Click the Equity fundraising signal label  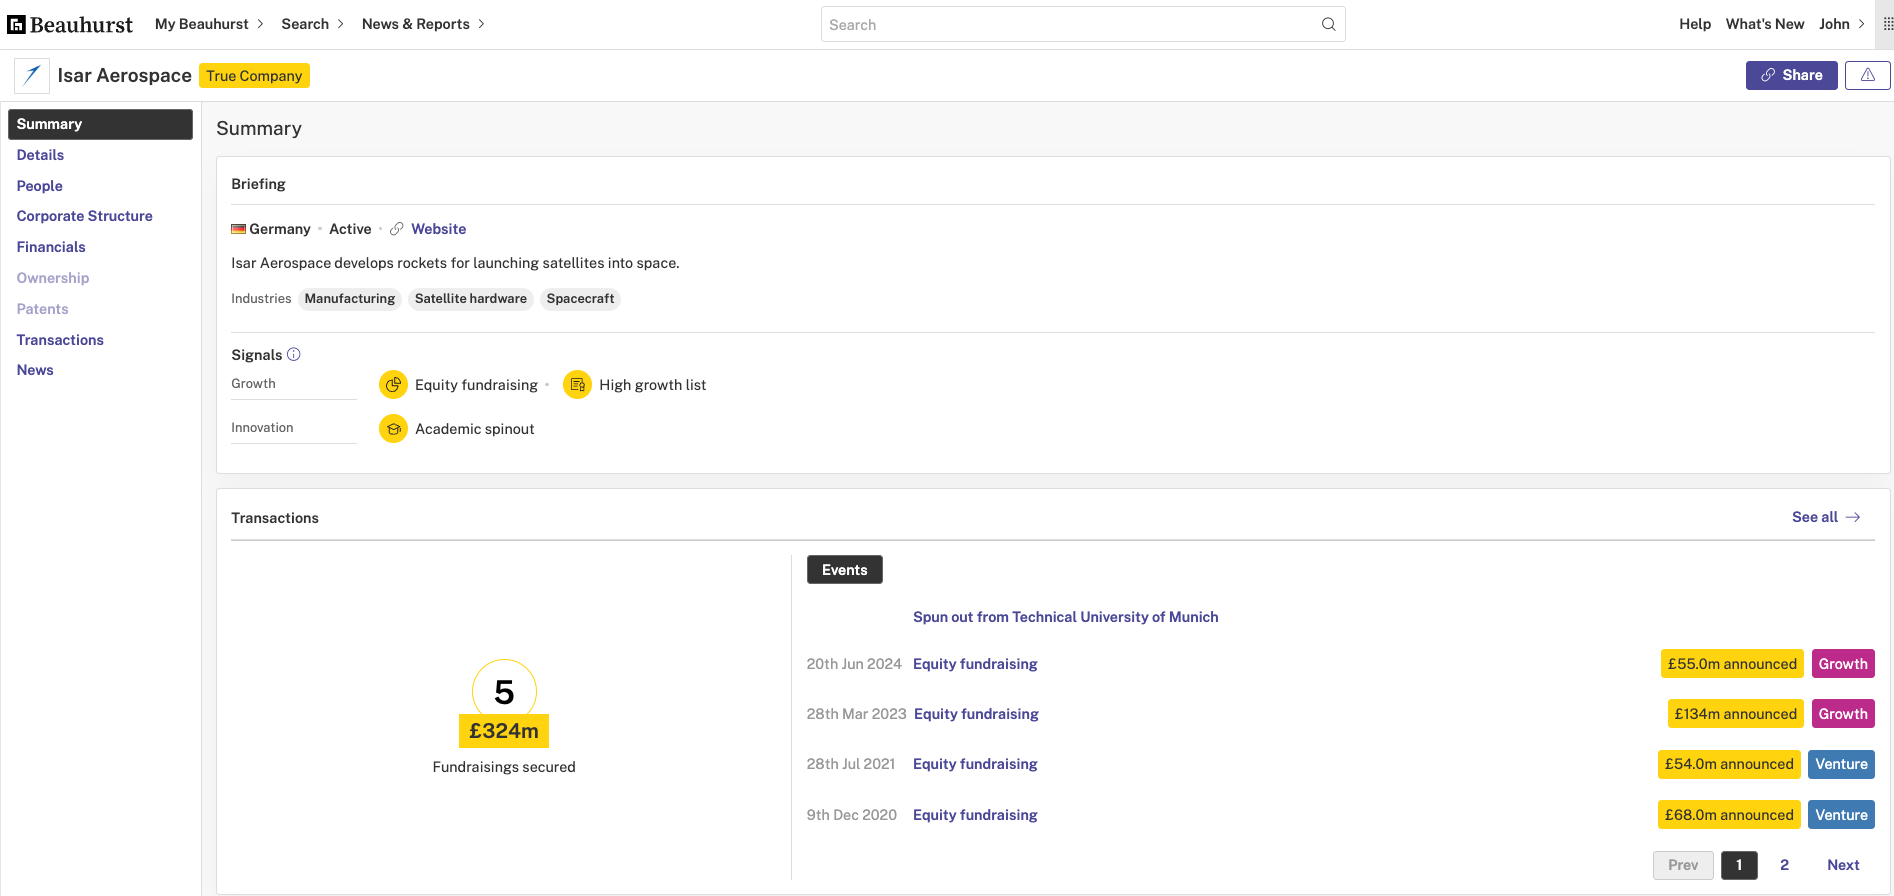pyautogui.click(x=476, y=385)
